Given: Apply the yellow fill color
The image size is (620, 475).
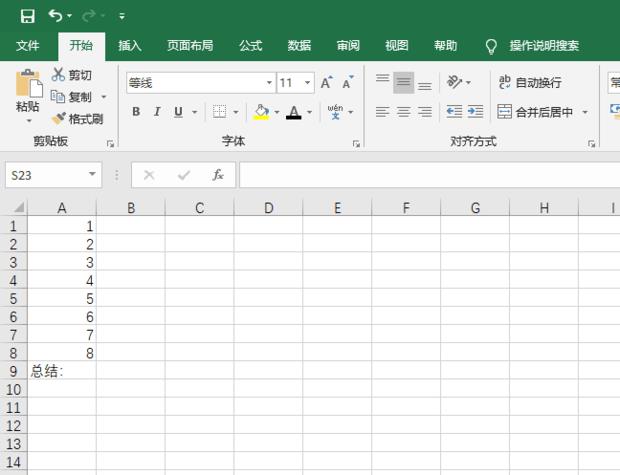Looking at the screenshot, I should 261,112.
